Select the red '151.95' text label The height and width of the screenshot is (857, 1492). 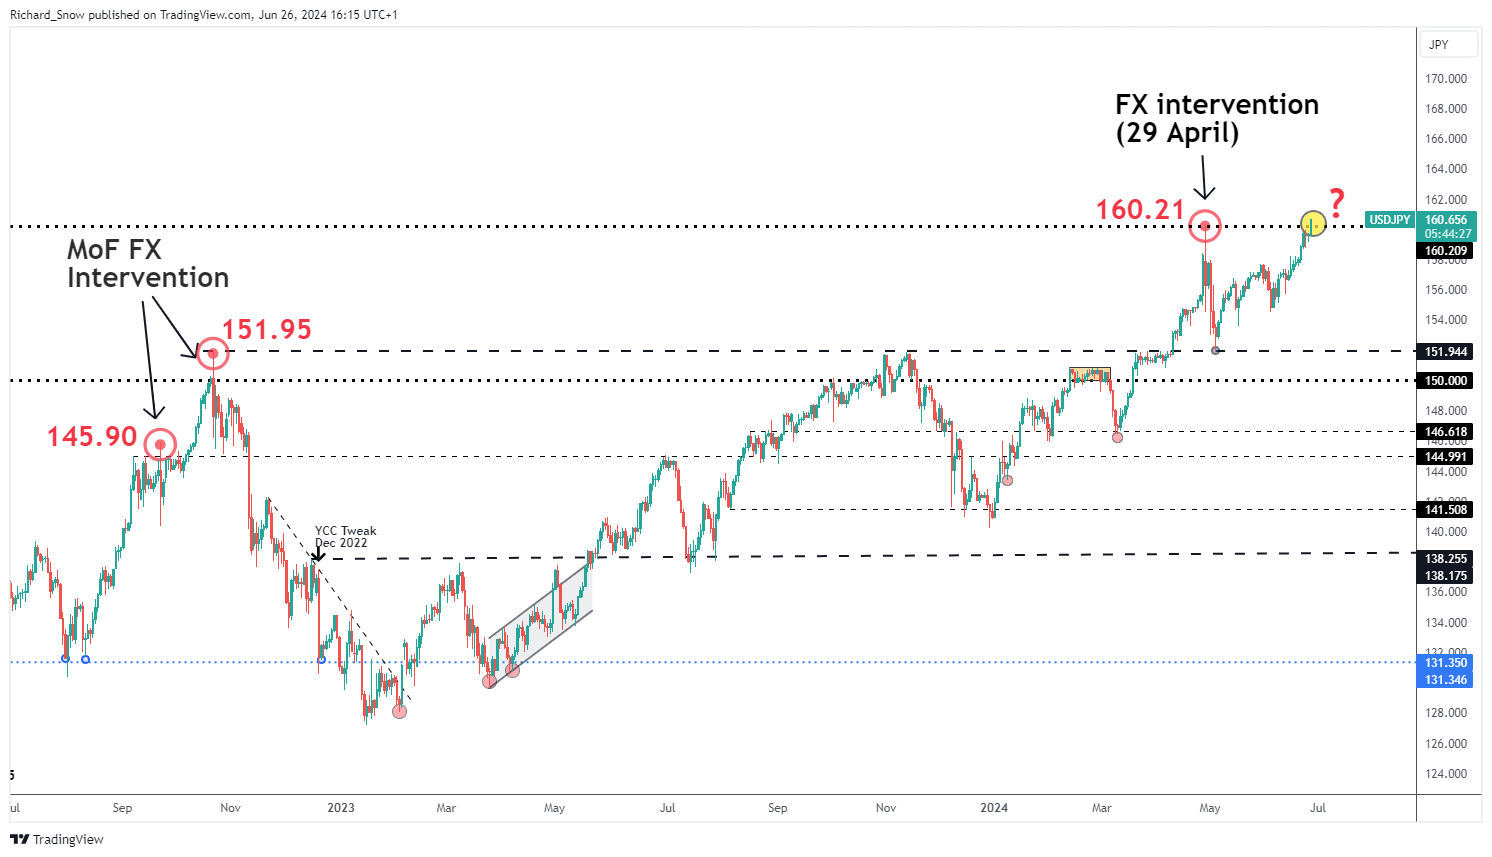(267, 330)
